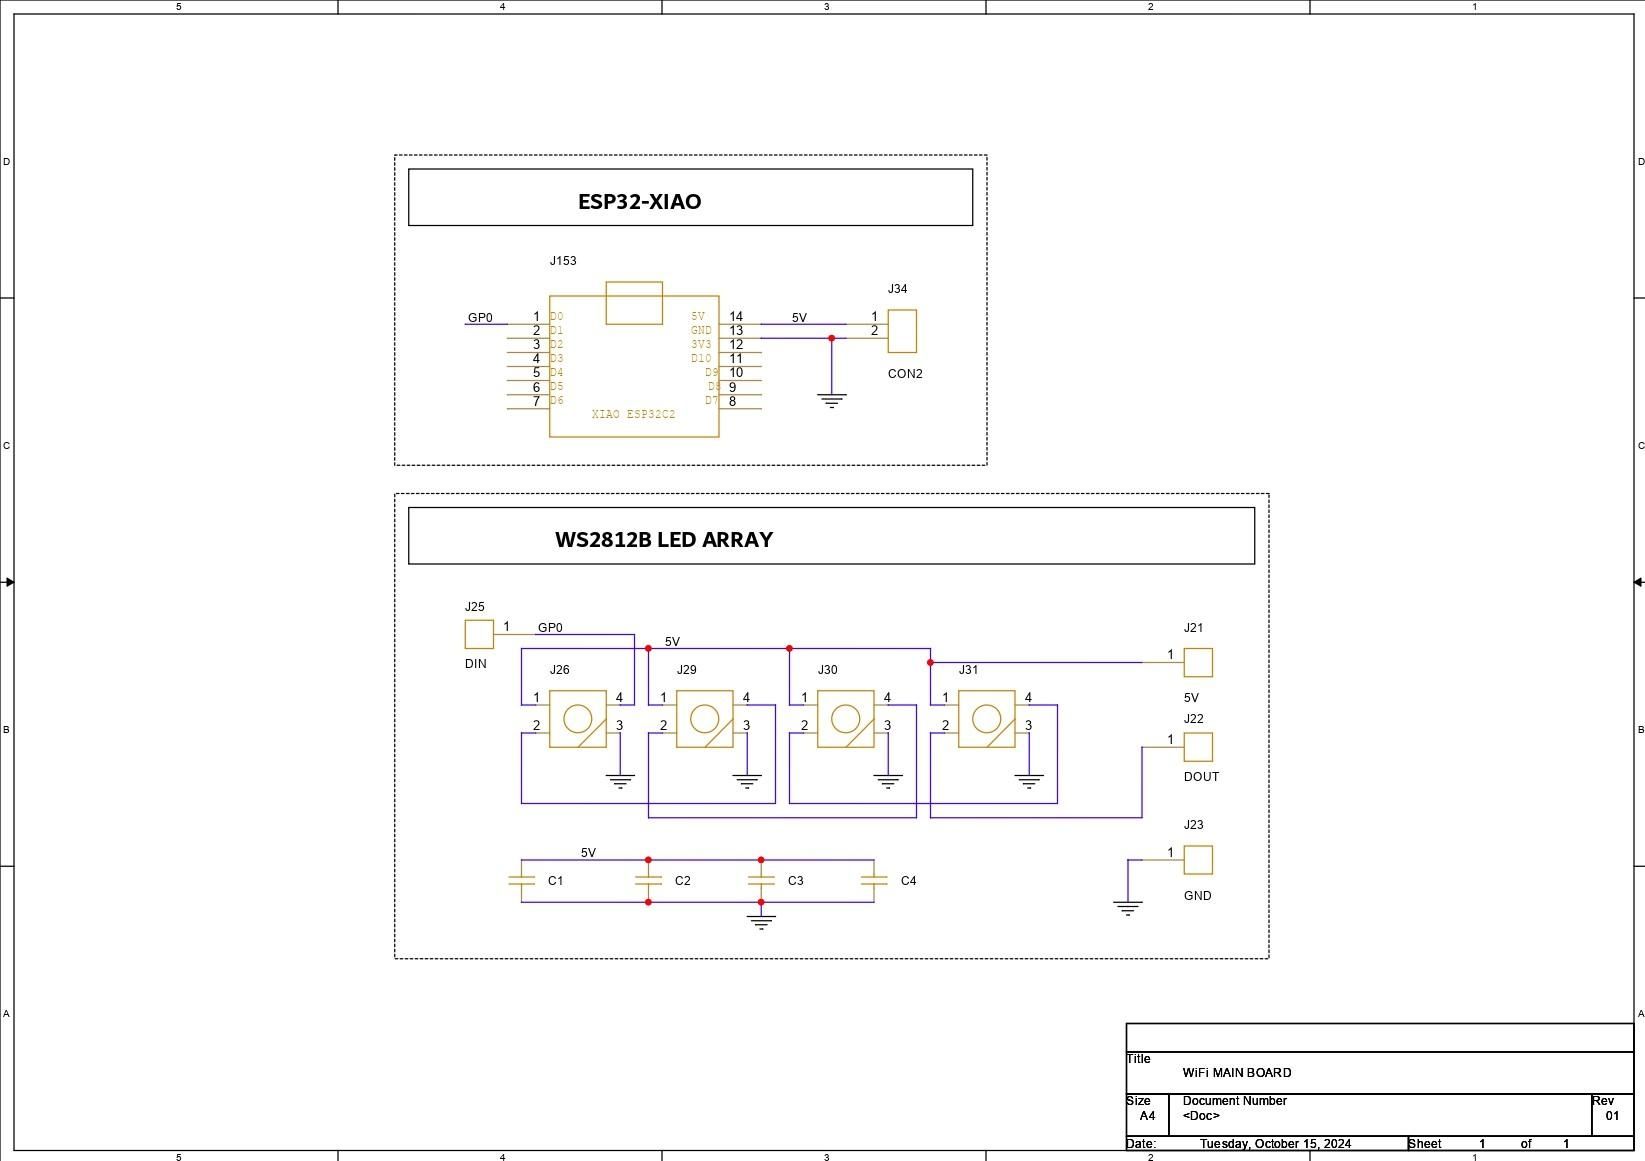Click the junction dot on the 5V wire above J31
The image size is (1645, 1161).
930,662
